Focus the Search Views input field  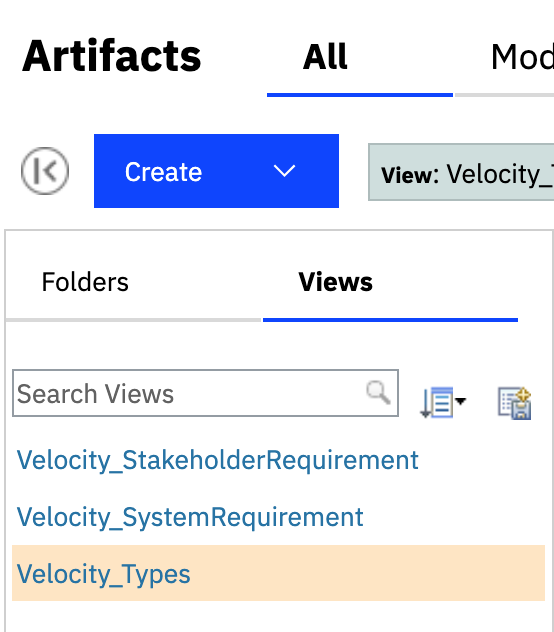tap(190, 393)
